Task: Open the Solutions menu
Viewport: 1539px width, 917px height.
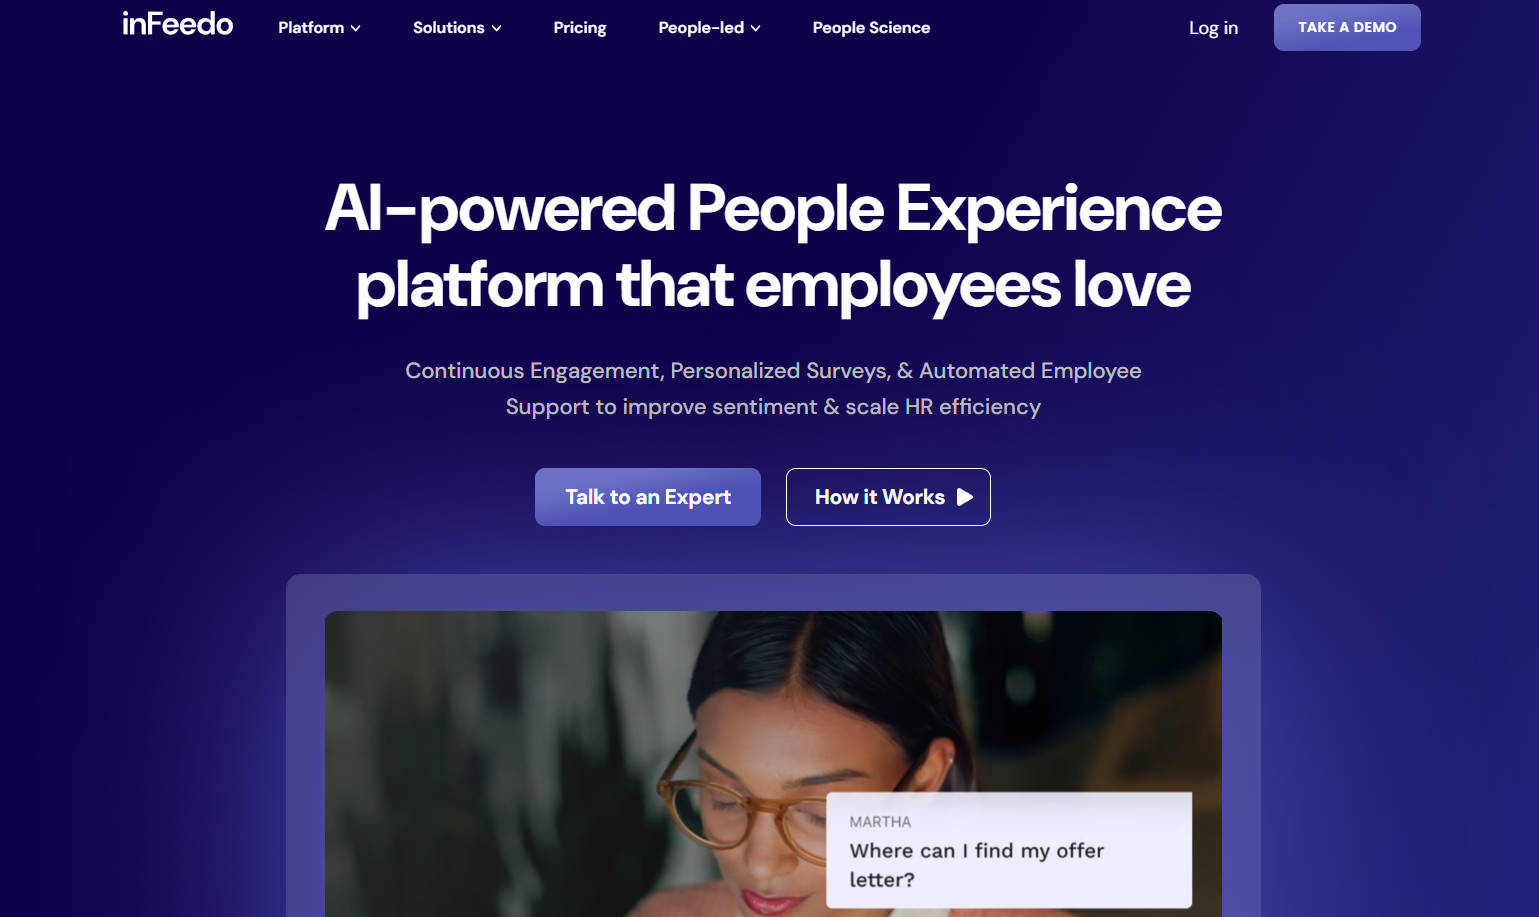Action: click(x=457, y=28)
